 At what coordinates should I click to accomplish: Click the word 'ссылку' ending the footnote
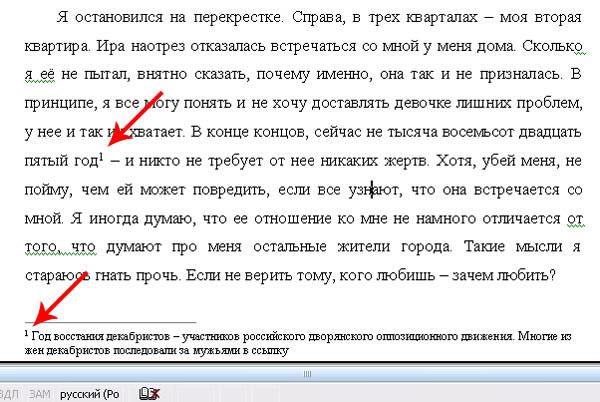(x=270, y=350)
